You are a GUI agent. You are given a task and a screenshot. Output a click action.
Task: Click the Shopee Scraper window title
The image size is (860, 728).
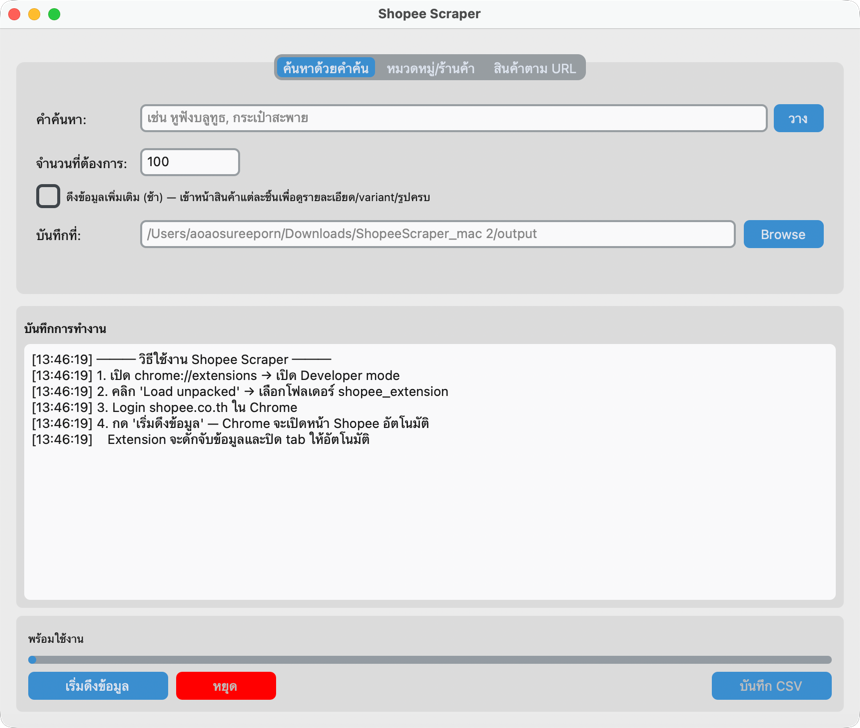(429, 14)
